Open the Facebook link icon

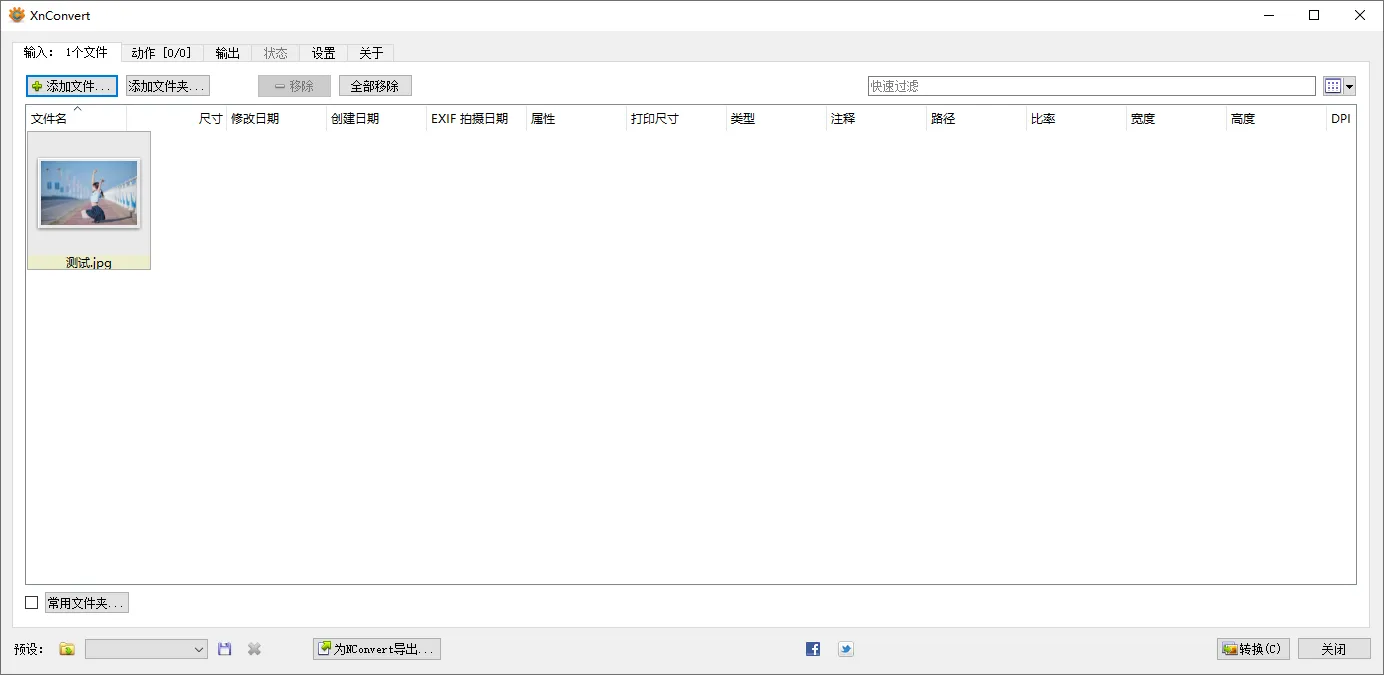pyautogui.click(x=813, y=649)
